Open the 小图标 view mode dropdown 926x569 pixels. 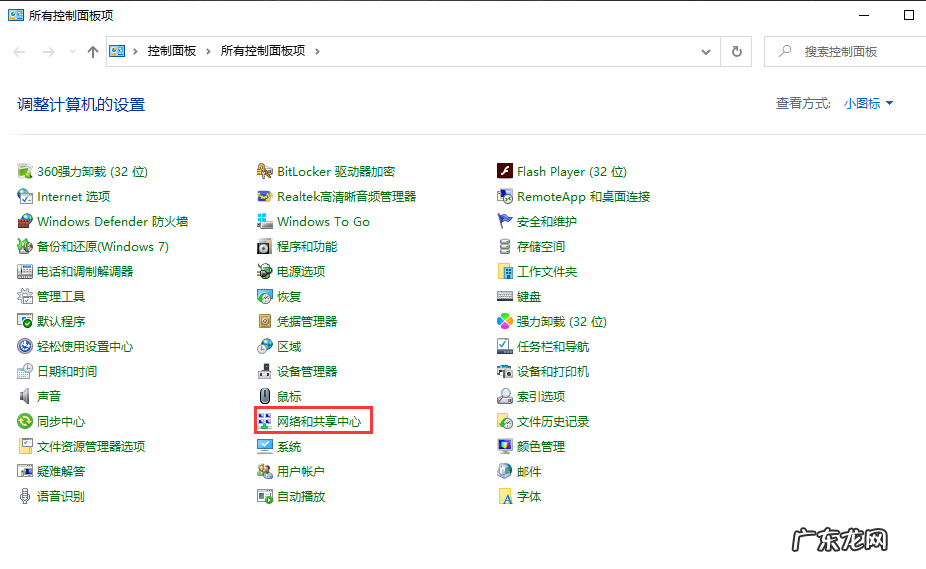[x=868, y=103]
